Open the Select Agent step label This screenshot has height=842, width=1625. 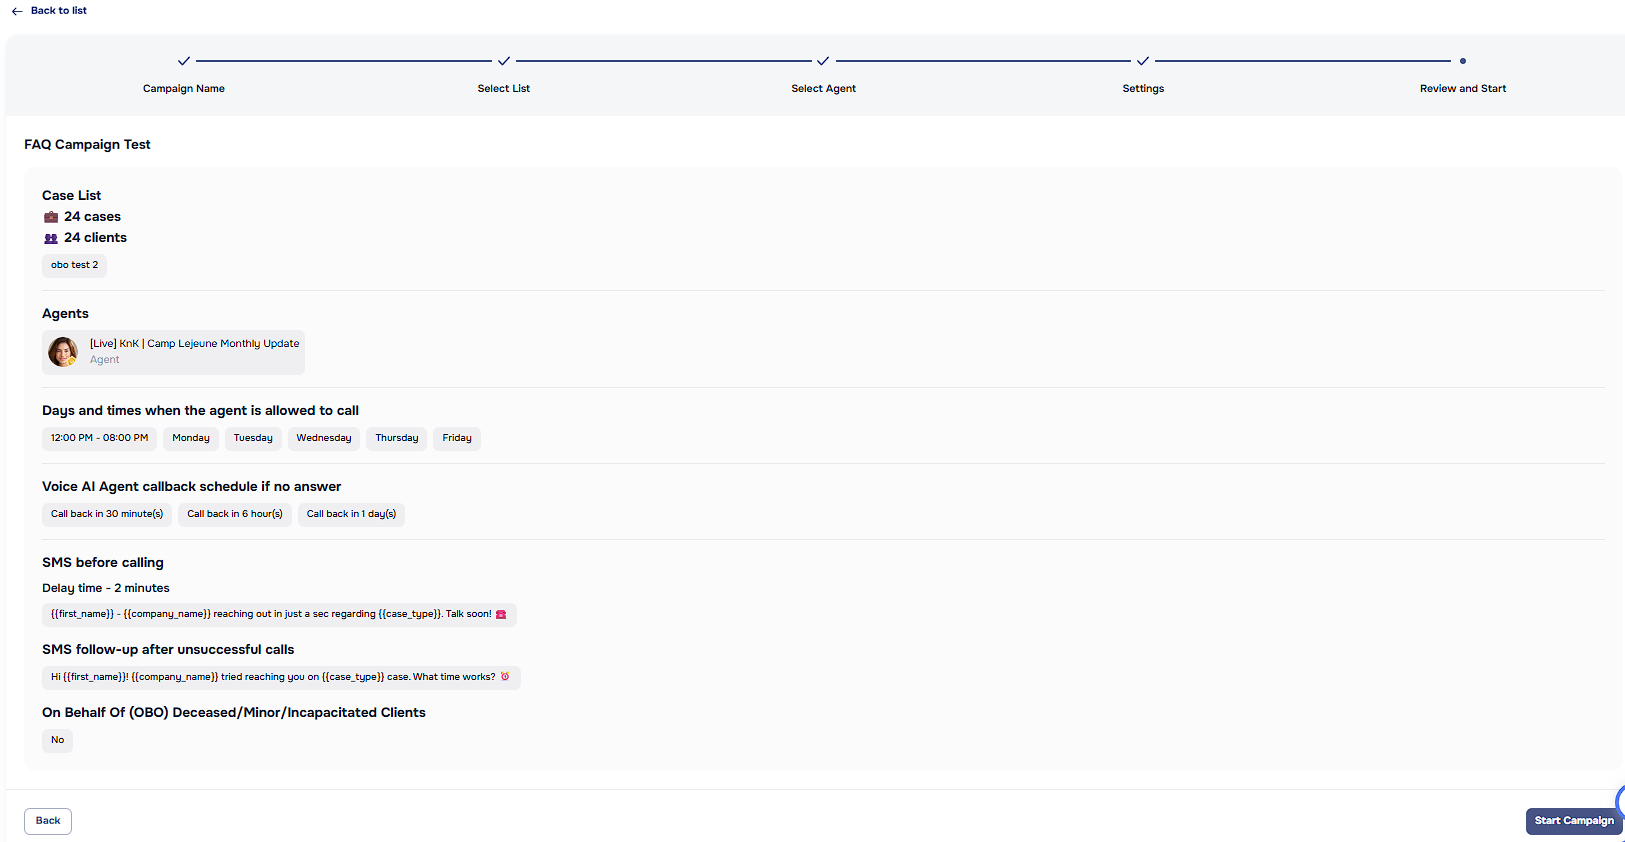pyautogui.click(x=823, y=89)
